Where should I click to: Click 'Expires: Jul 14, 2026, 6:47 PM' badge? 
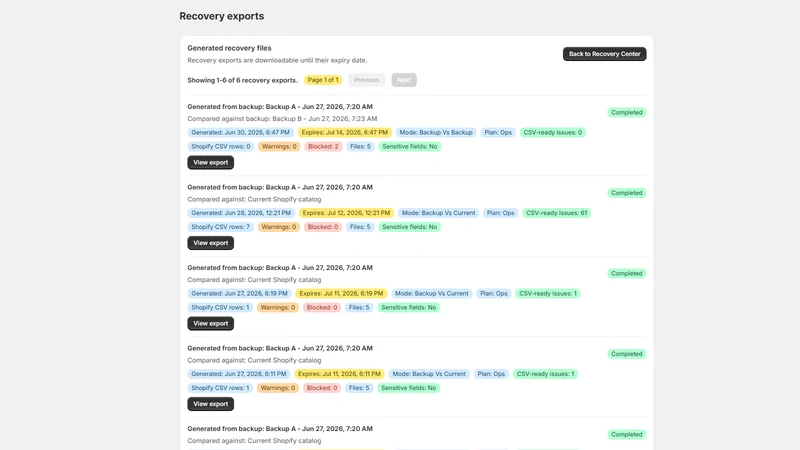[344, 133]
